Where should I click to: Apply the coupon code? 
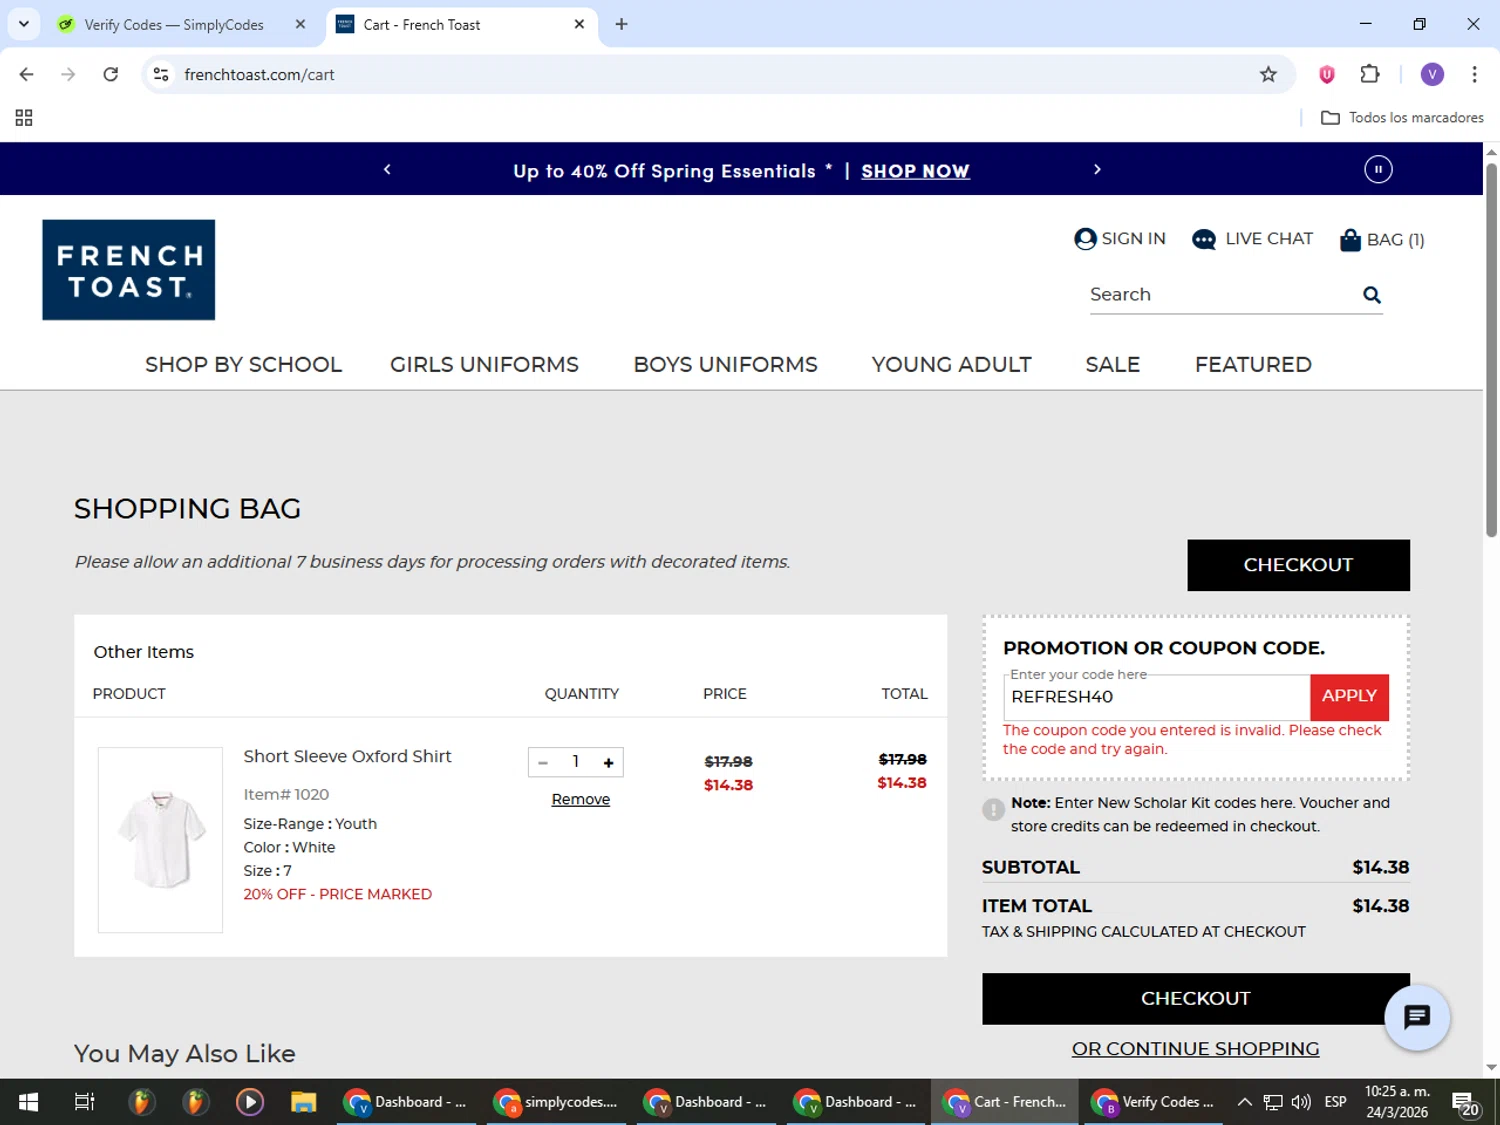point(1349,696)
